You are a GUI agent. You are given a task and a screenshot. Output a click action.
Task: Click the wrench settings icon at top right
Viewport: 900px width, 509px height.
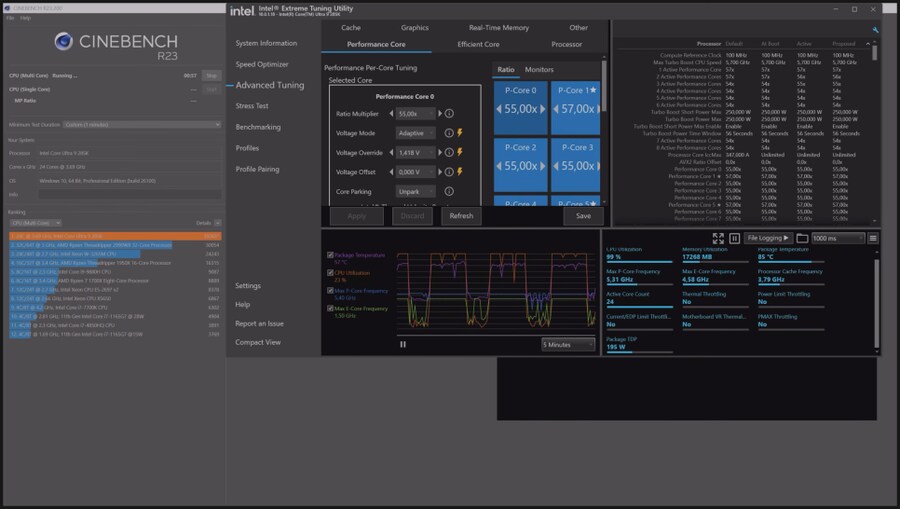click(x=876, y=30)
